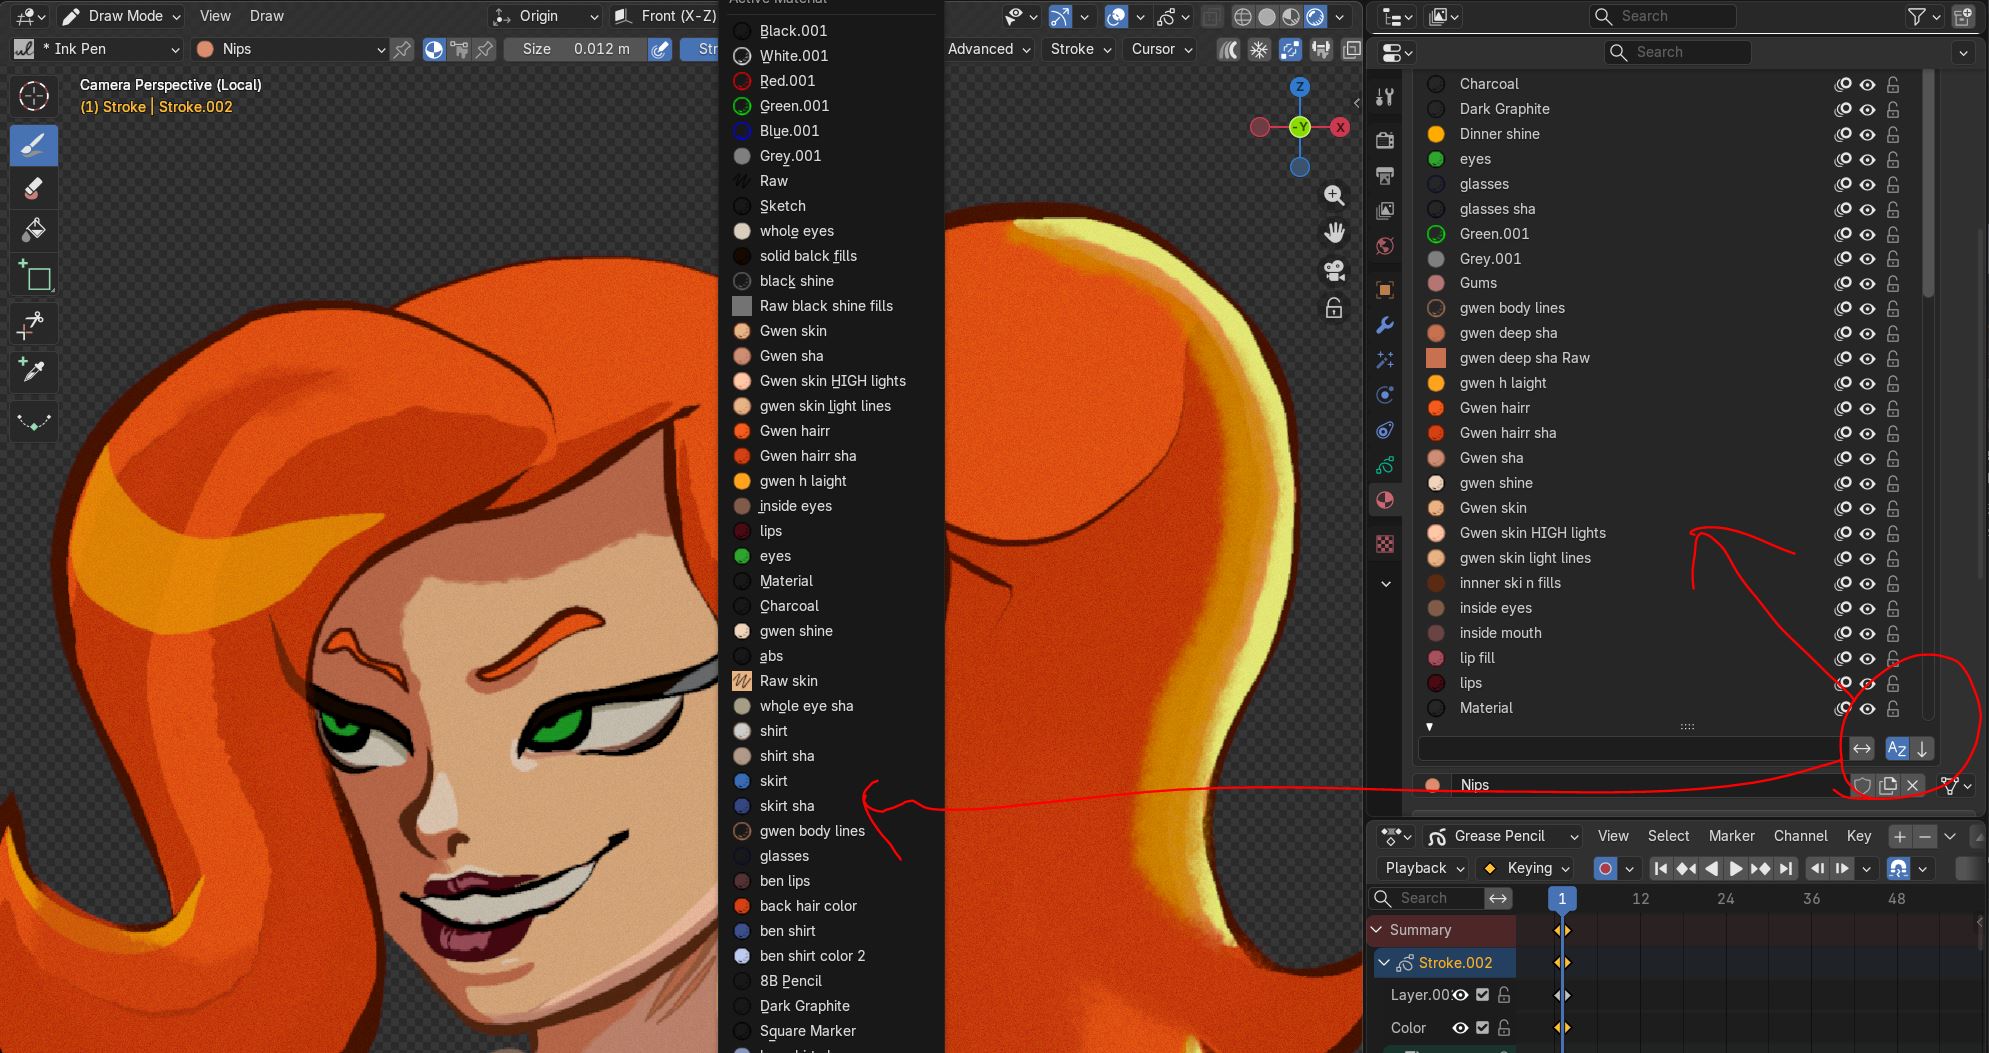
Task: Unlink the Nips material with X
Action: pyautogui.click(x=1912, y=785)
